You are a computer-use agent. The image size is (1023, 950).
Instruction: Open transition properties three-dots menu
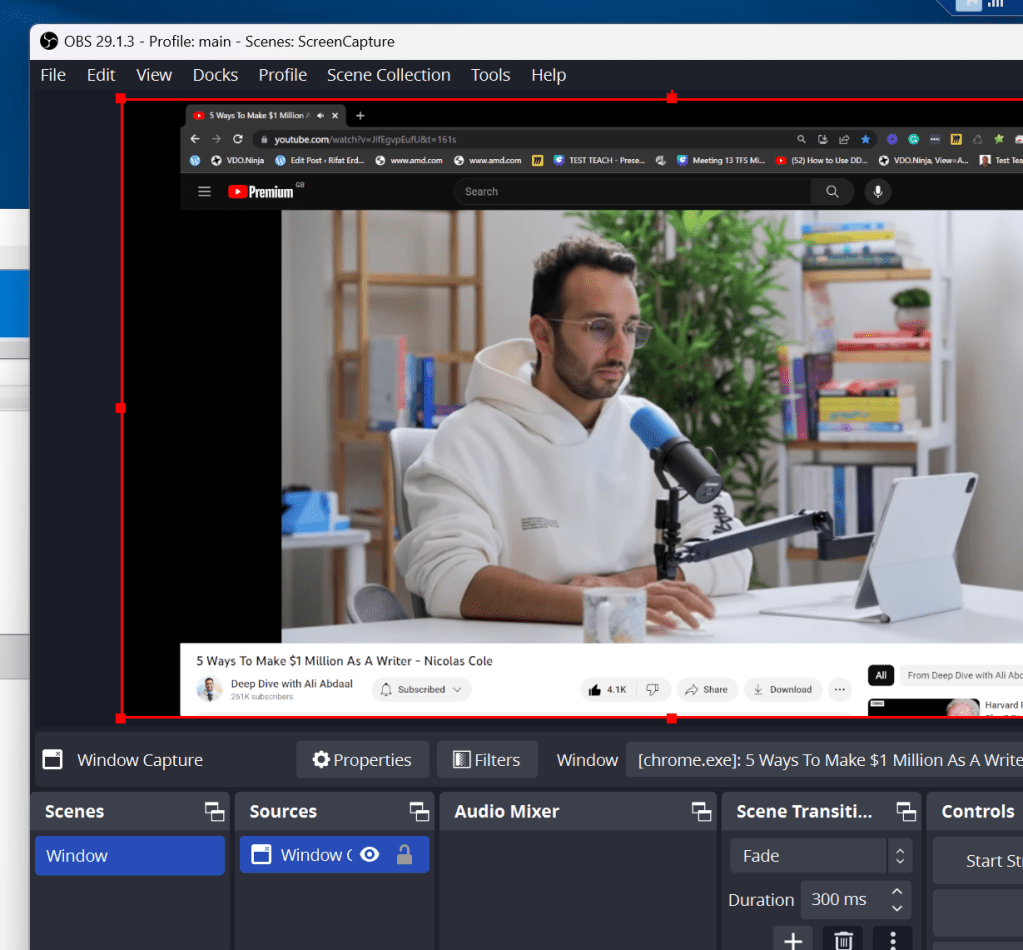click(x=893, y=940)
